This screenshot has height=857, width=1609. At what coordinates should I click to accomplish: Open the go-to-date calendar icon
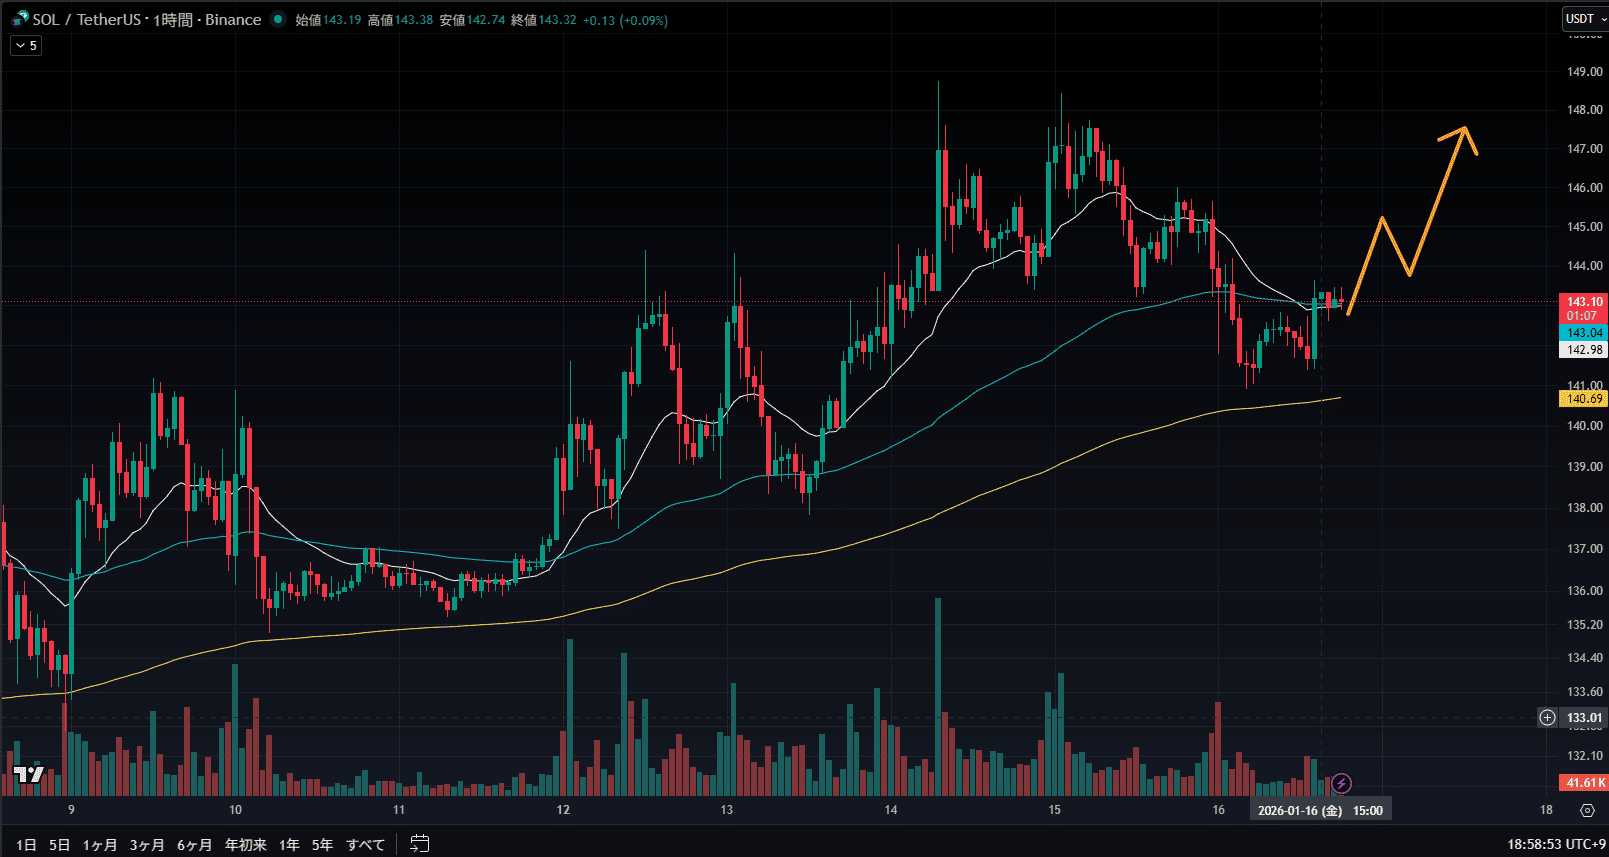420,844
